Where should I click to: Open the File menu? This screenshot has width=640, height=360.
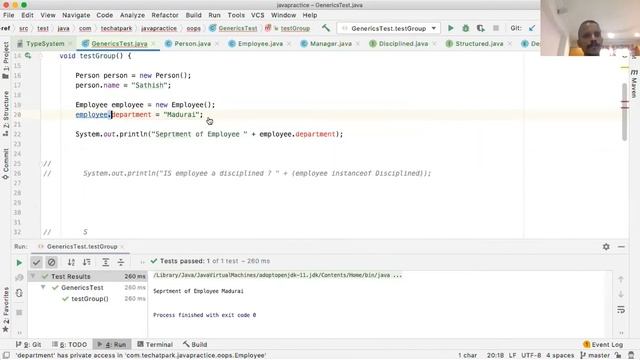pos(9,15)
